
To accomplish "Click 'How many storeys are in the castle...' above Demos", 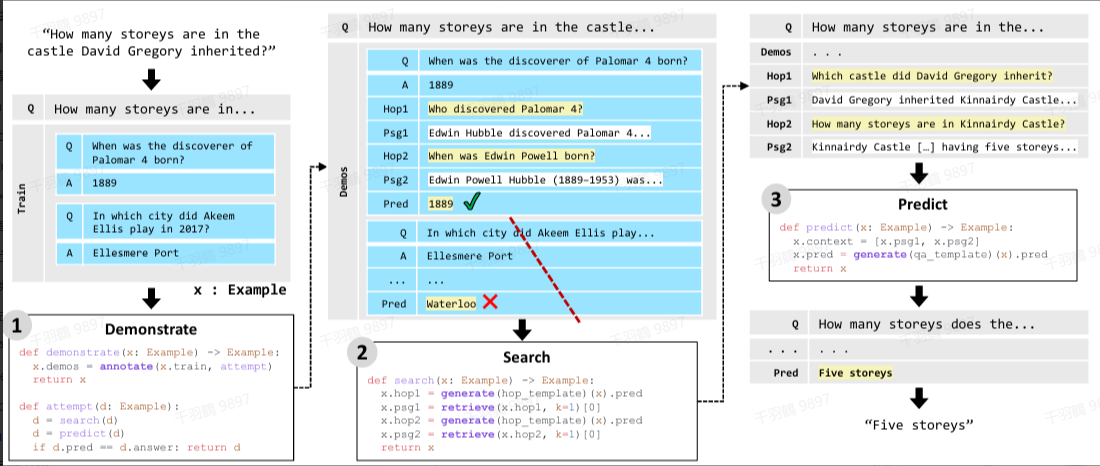I will pos(511,27).
